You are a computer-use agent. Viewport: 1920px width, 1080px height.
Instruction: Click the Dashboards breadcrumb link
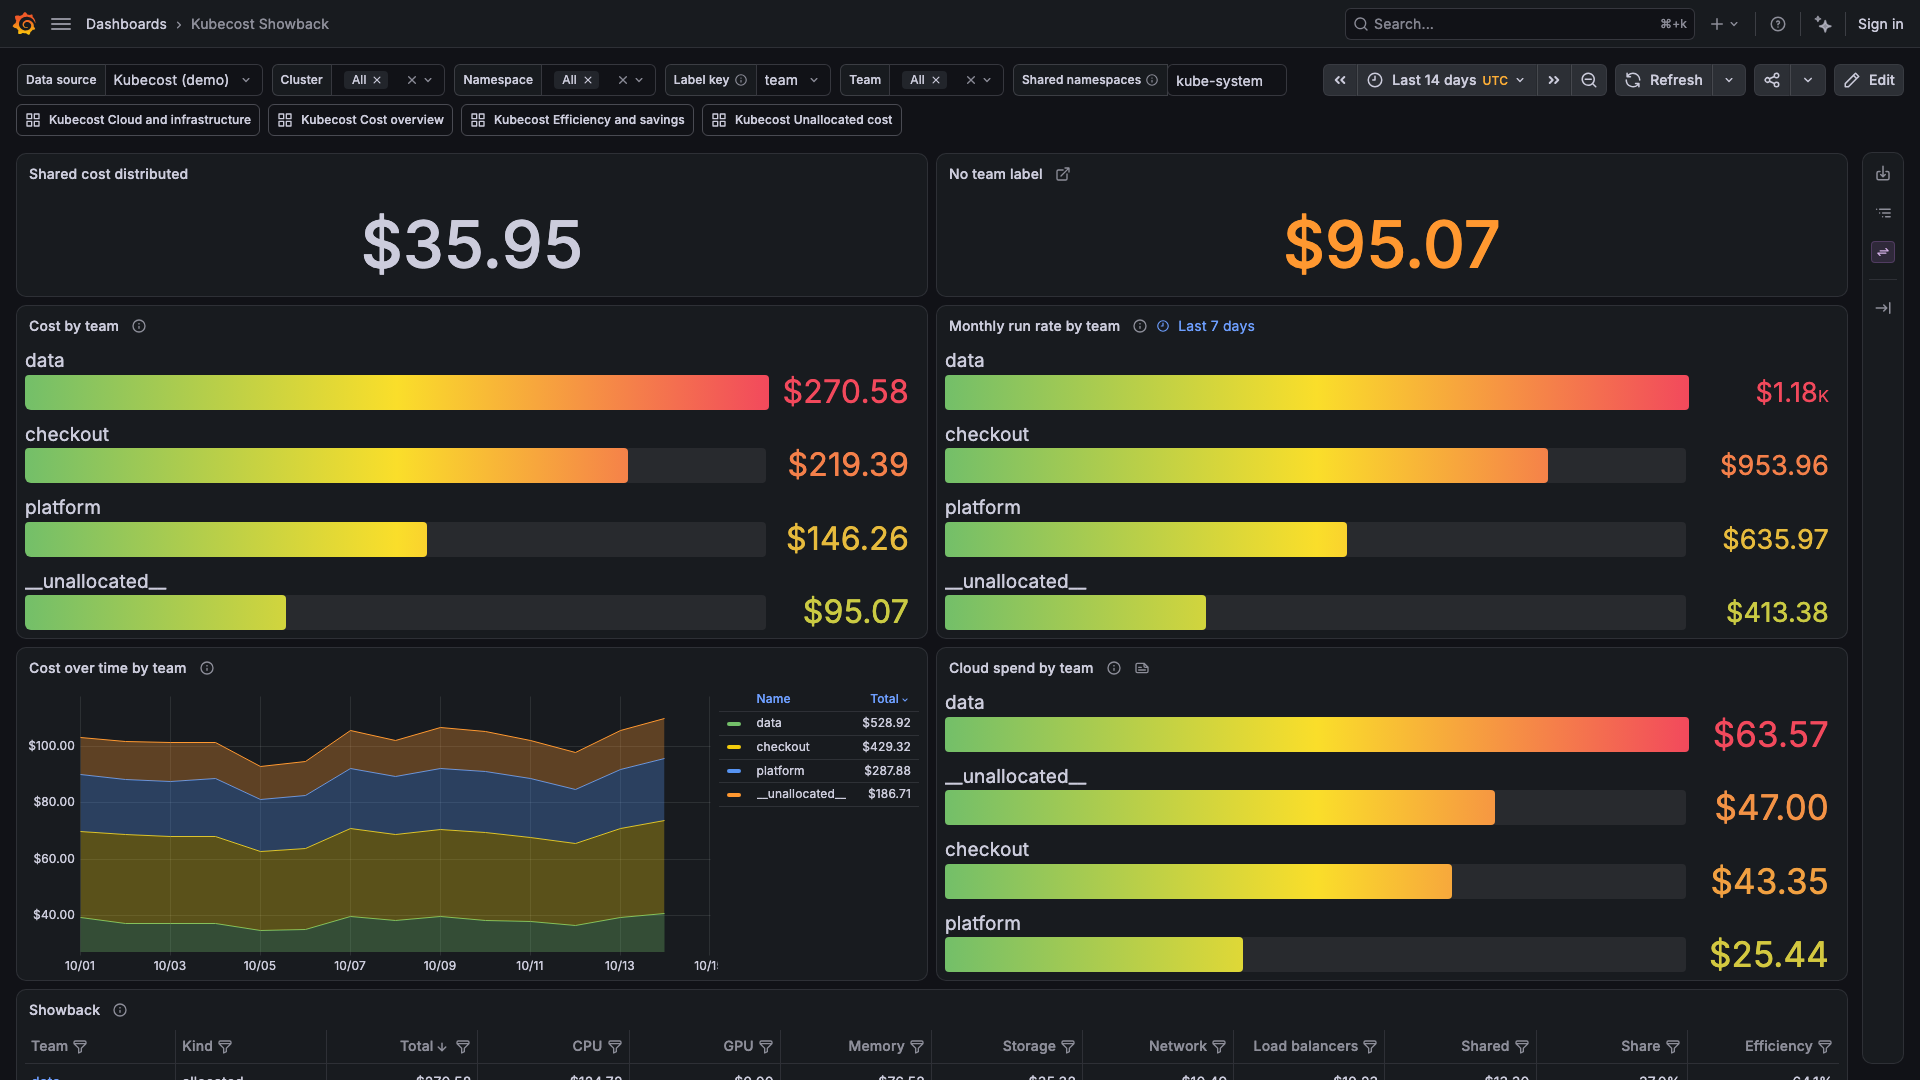click(x=126, y=24)
